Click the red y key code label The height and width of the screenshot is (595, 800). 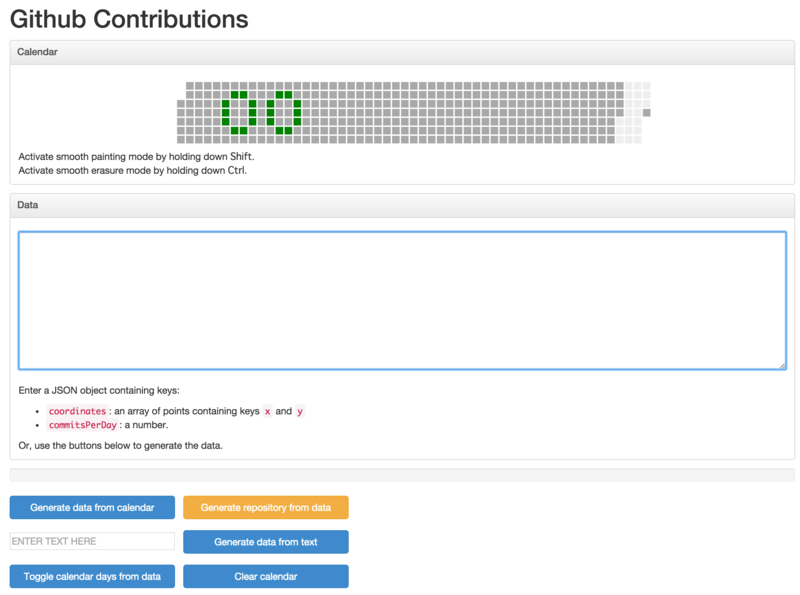coord(300,411)
